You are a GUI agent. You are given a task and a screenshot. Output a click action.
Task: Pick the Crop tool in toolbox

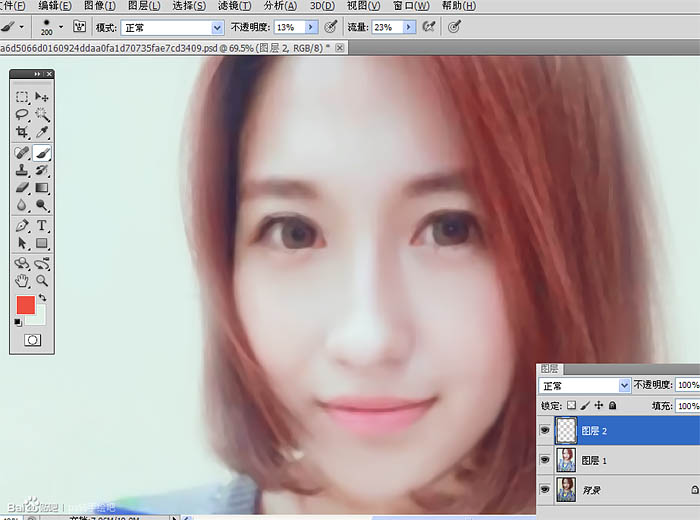(x=22, y=132)
